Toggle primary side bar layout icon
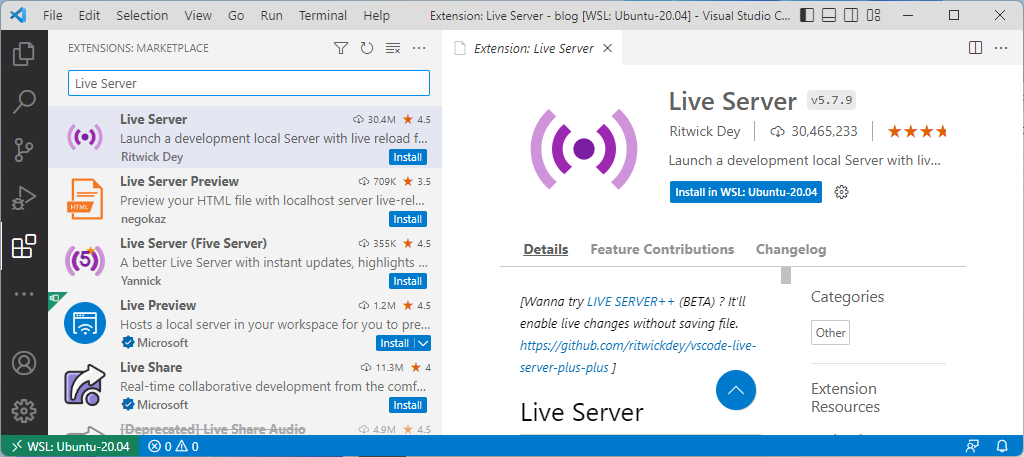1024x457 pixels. pos(807,14)
